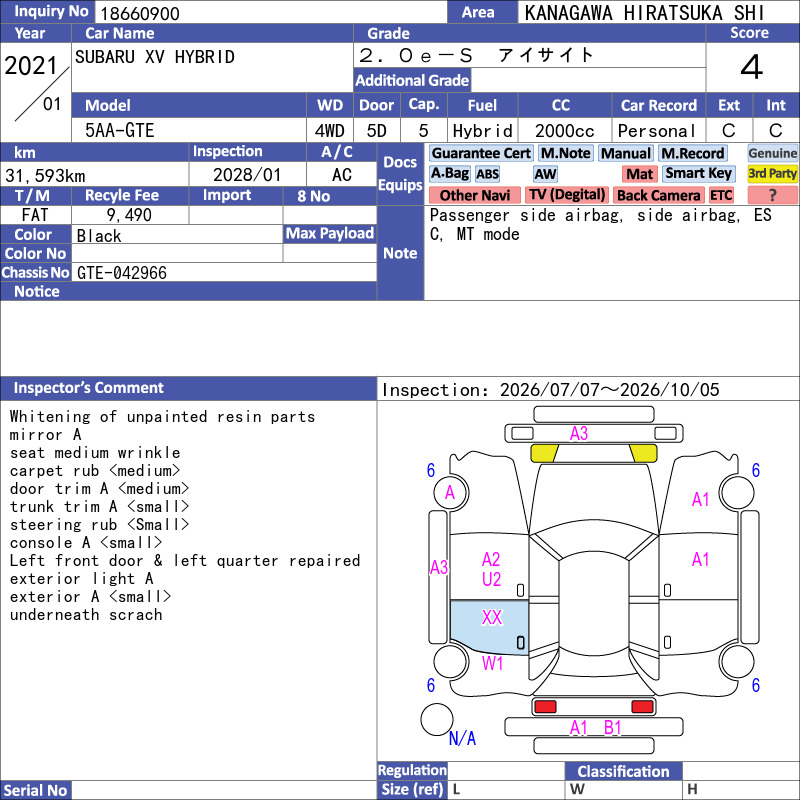Select the W1 mark near rear quarter
Image resolution: width=800 pixels, height=800 pixels.
pos(492,664)
